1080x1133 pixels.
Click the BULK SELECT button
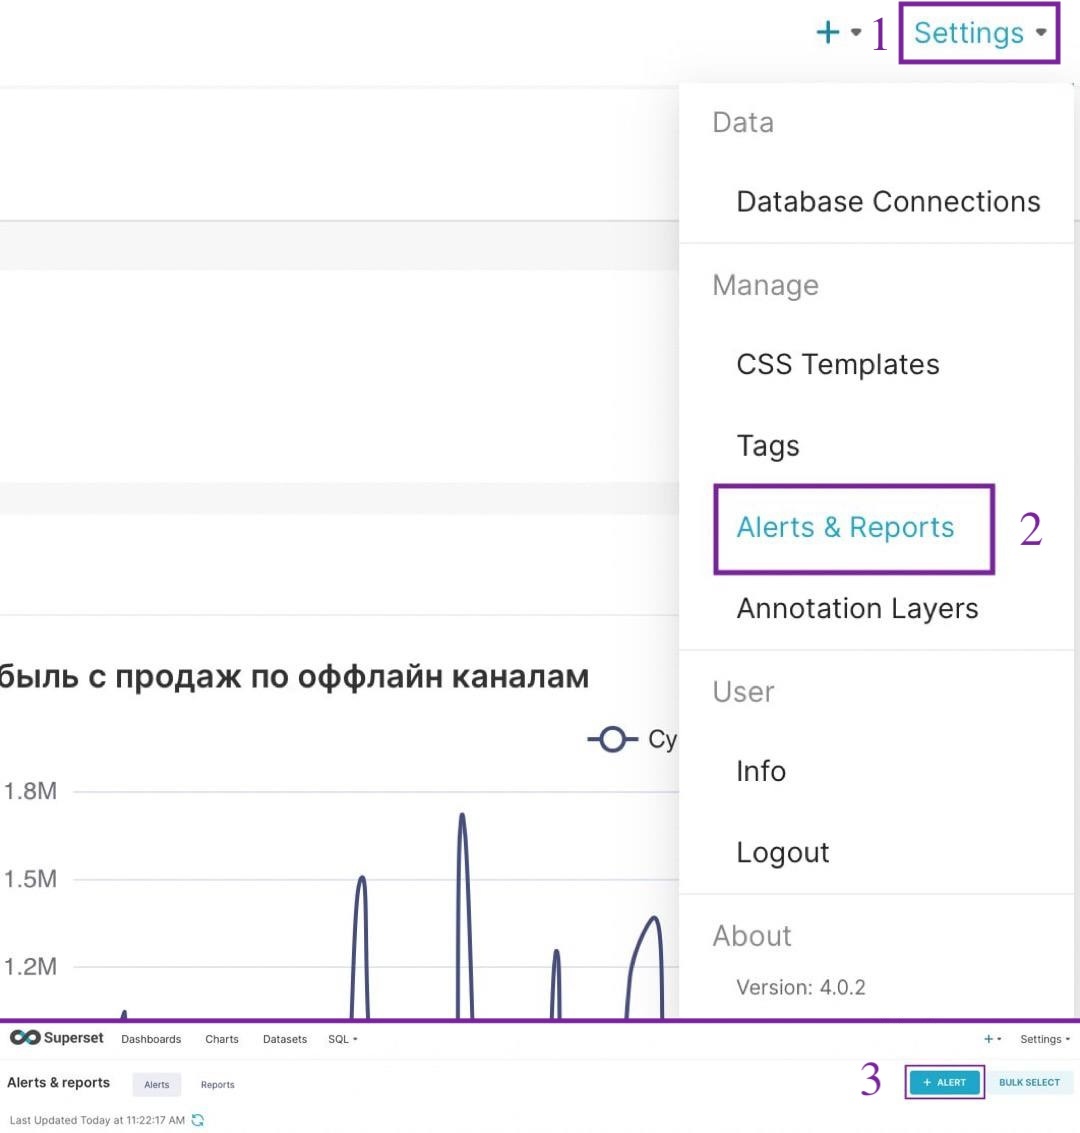tap(1029, 1082)
